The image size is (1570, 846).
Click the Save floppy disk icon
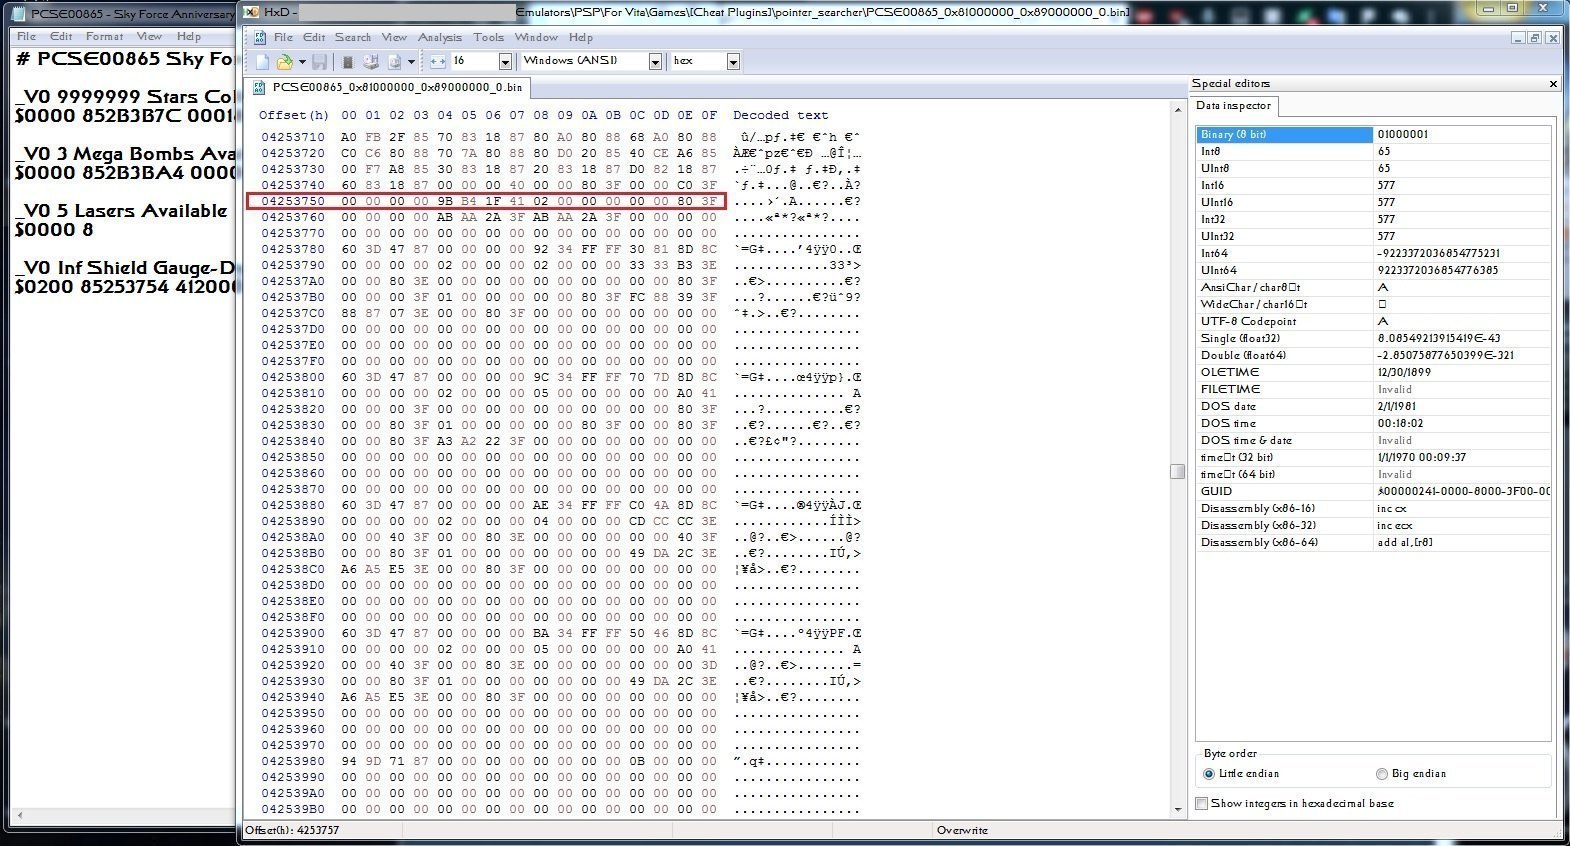[320, 62]
